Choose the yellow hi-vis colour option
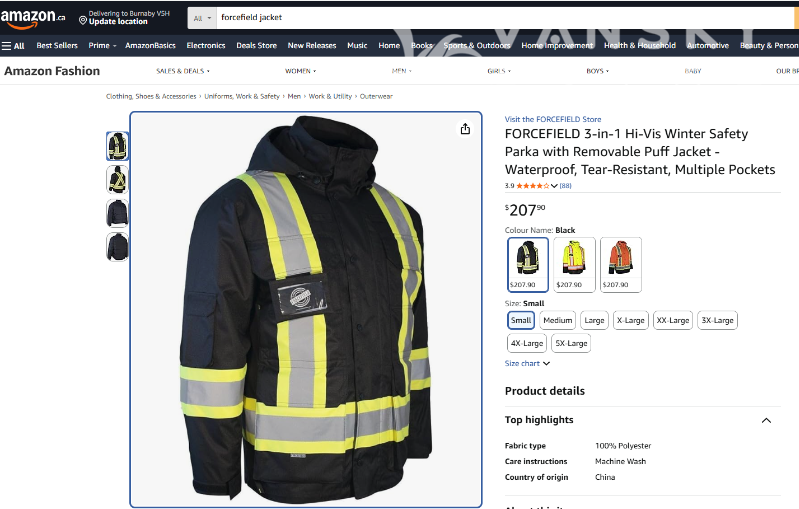The width and height of the screenshot is (799, 509). click(x=574, y=264)
